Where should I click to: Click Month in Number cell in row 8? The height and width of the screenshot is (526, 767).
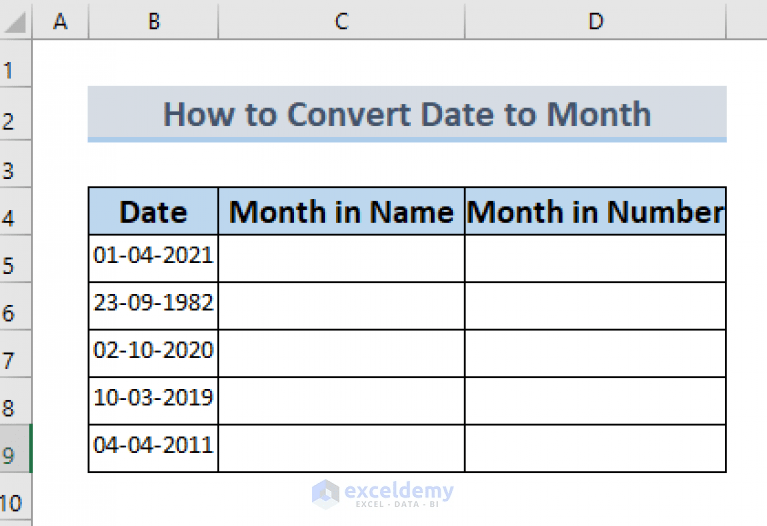[x=595, y=401]
